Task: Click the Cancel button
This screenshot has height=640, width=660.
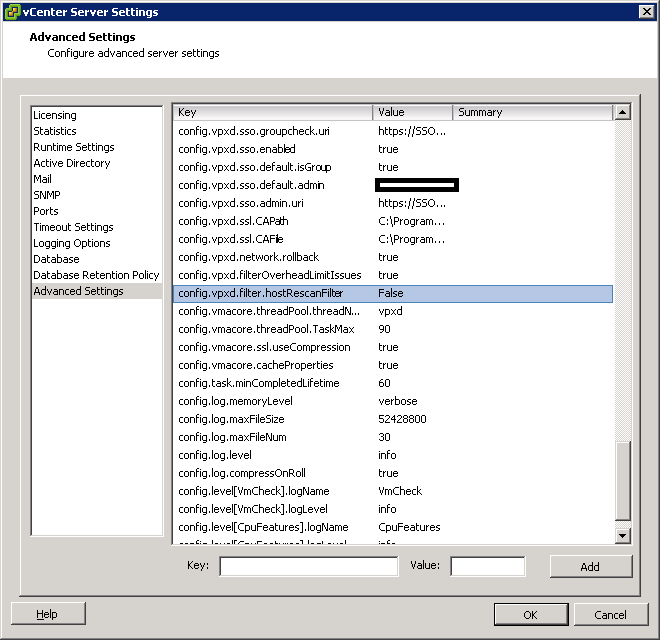Action: [x=611, y=615]
